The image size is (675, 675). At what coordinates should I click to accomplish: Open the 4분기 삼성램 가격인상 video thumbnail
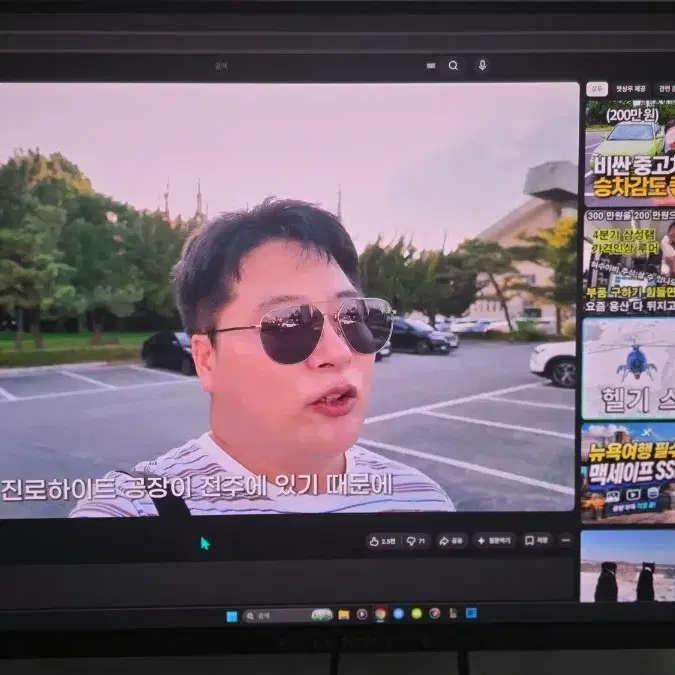(x=629, y=262)
